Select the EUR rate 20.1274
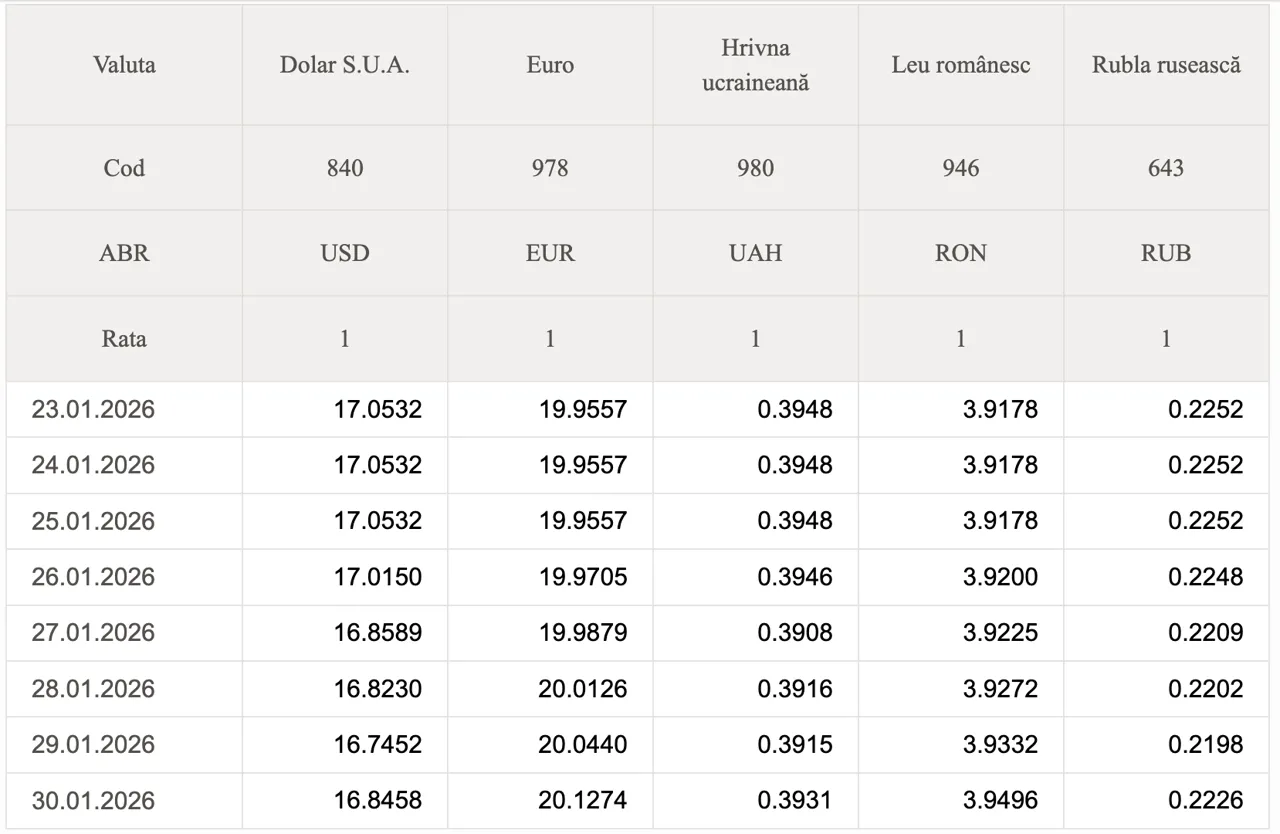Screen dimensions: 1280x834 (583, 801)
